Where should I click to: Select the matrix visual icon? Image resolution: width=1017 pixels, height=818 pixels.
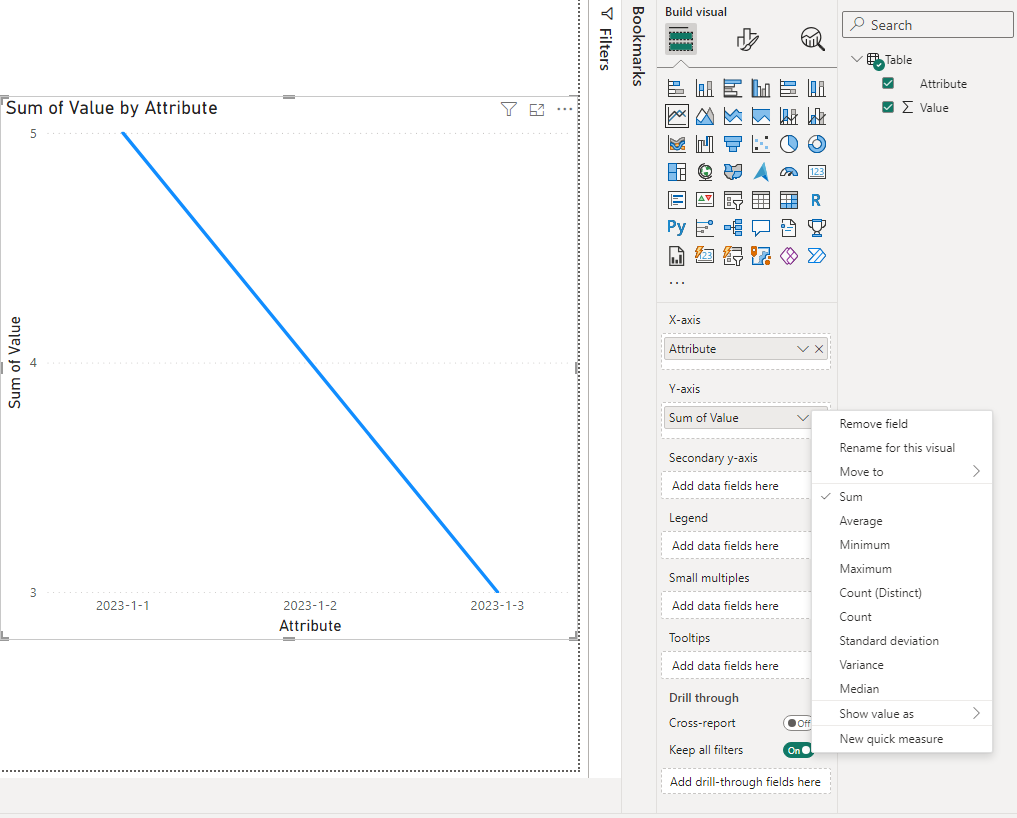(789, 200)
